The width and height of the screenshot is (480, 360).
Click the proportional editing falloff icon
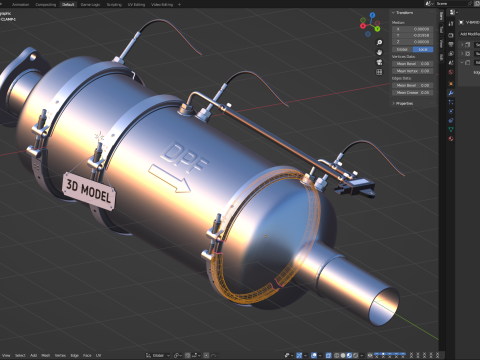(214, 355)
